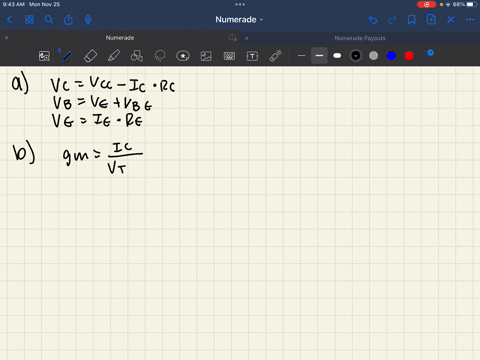Select the Lasso tool
Viewport: 480px width, 360px height.
point(160,56)
